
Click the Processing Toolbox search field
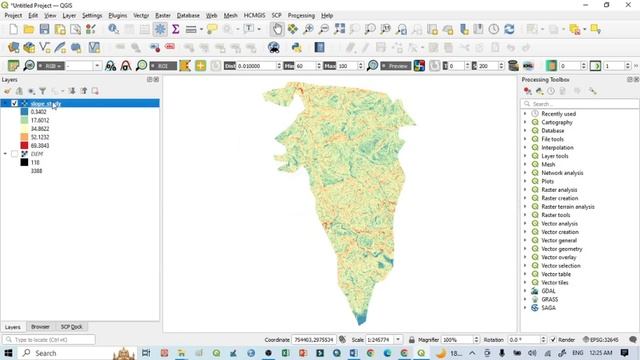coord(580,104)
